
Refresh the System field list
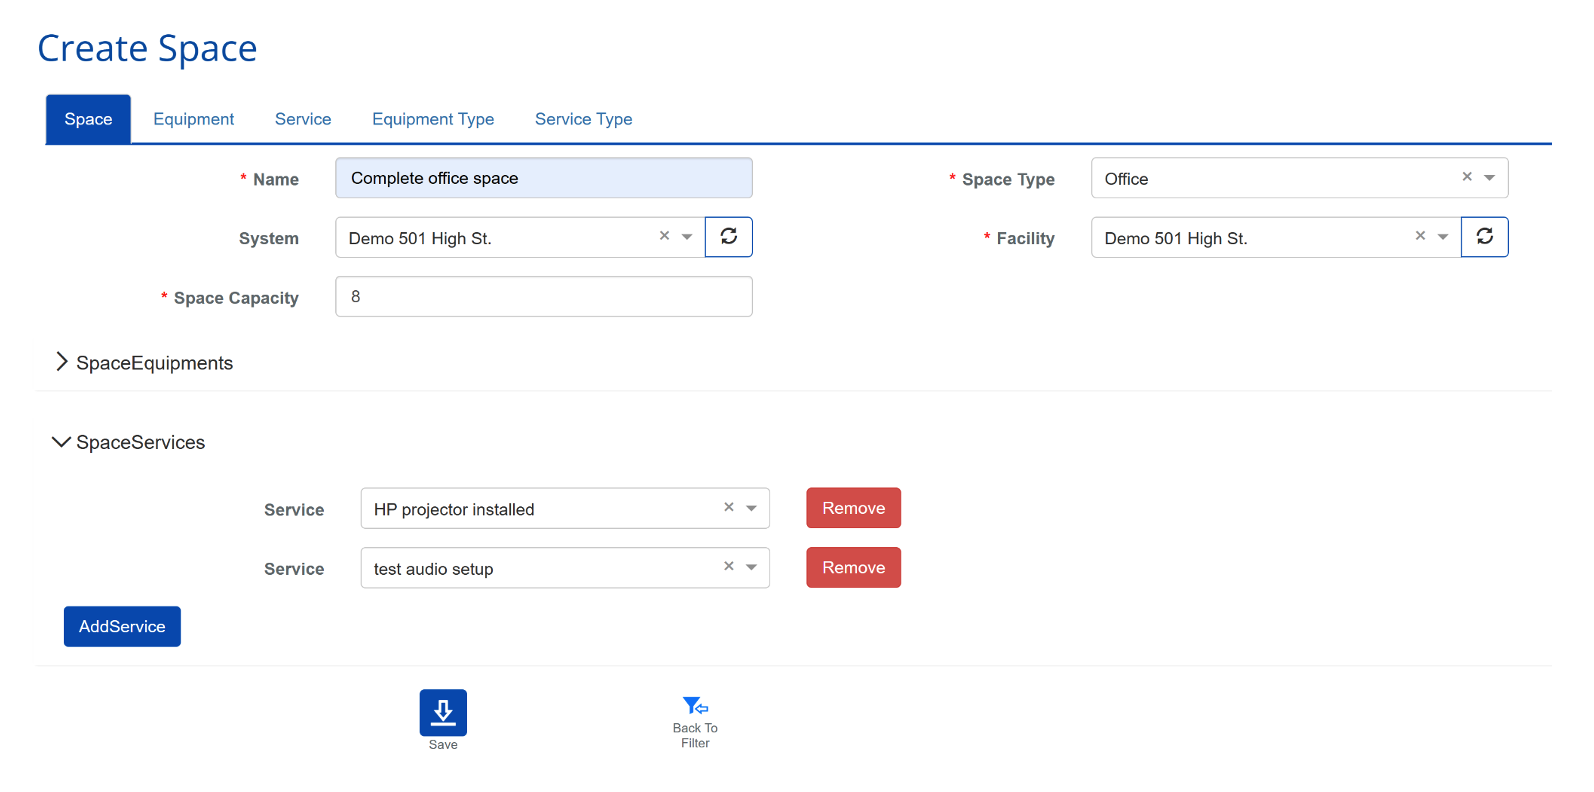(x=729, y=237)
